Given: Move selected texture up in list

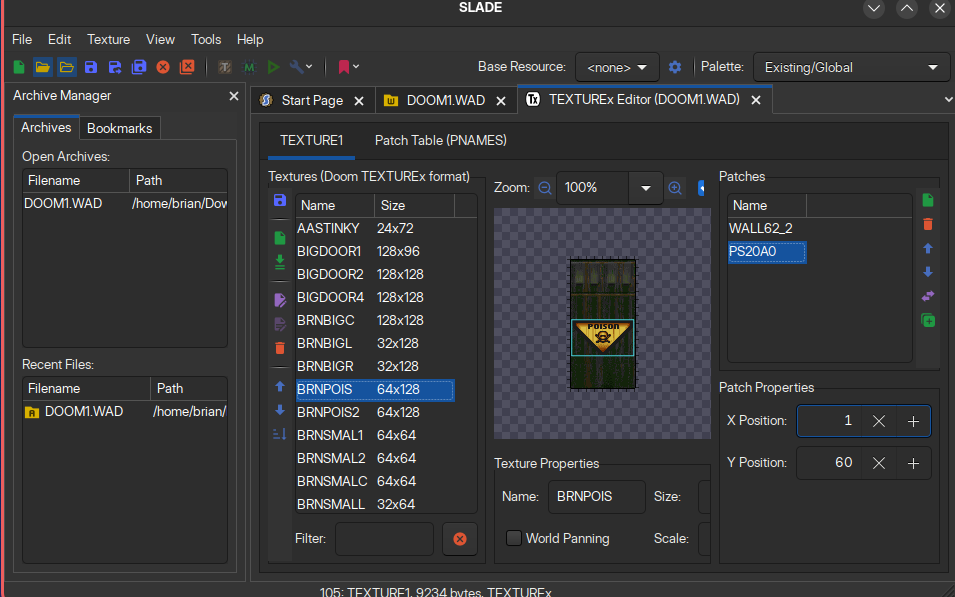Looking at the screenshot, I should pos(280,386).
